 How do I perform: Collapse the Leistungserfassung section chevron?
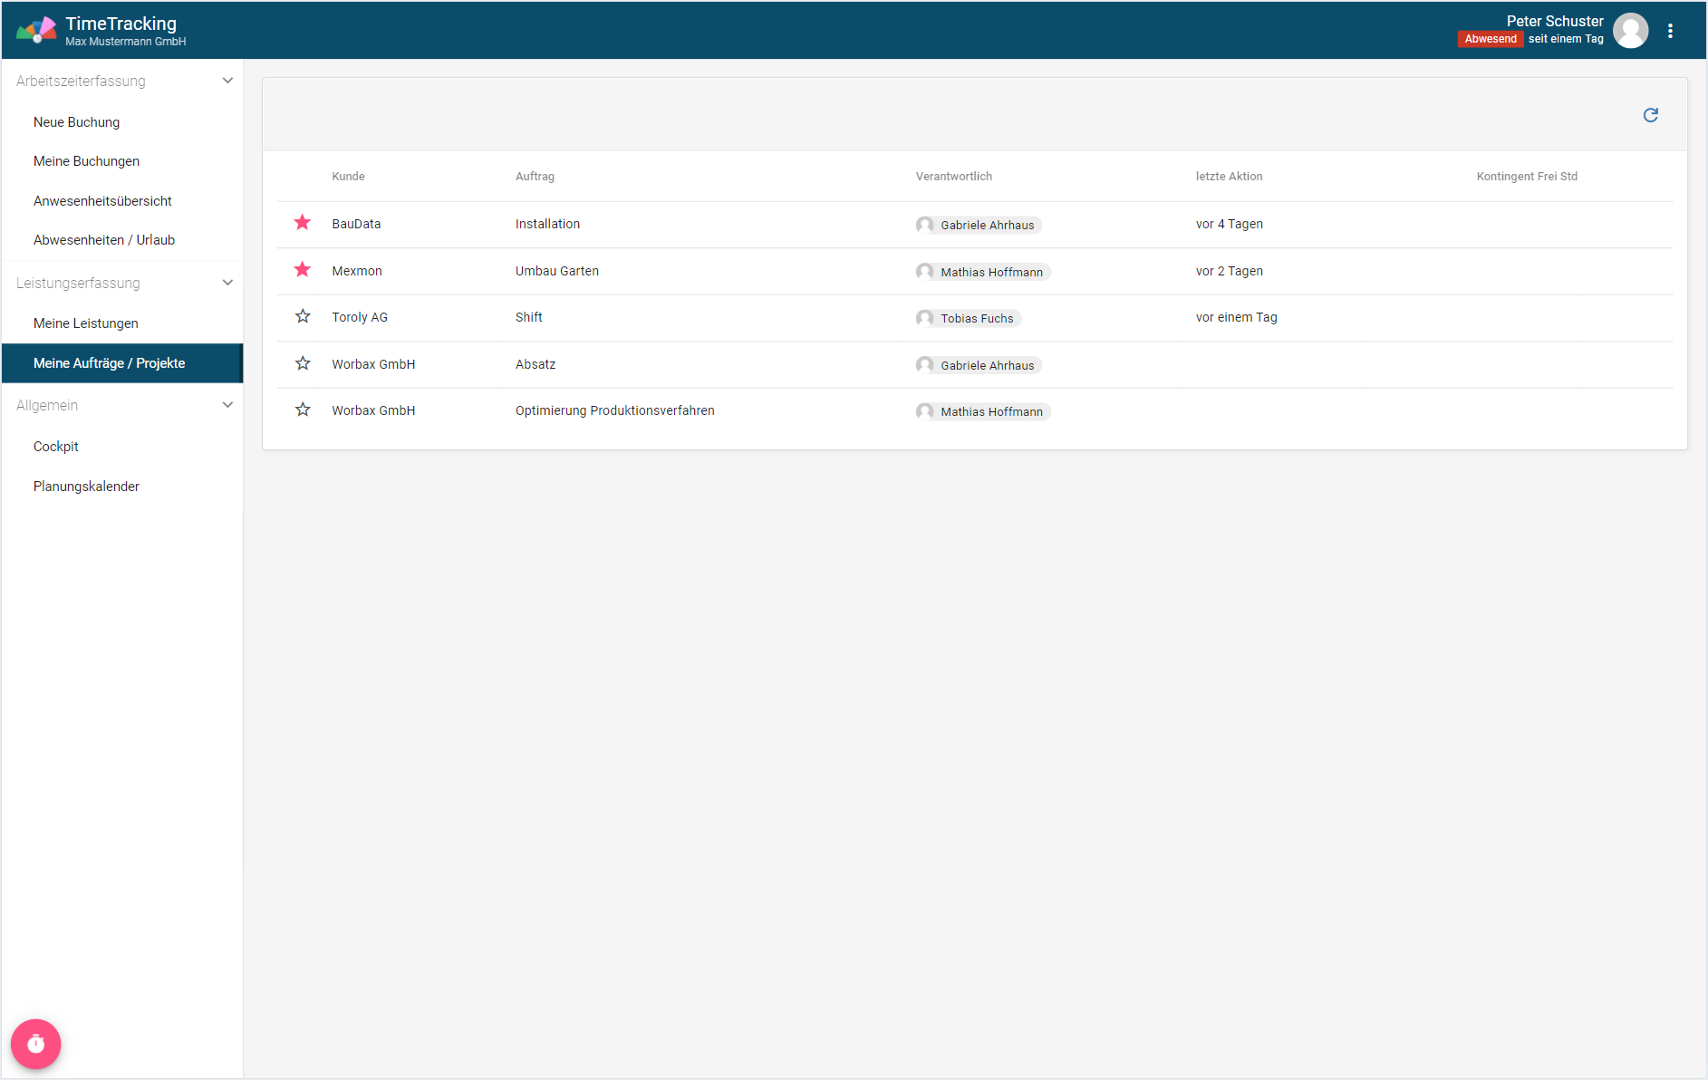coord(227,283)
